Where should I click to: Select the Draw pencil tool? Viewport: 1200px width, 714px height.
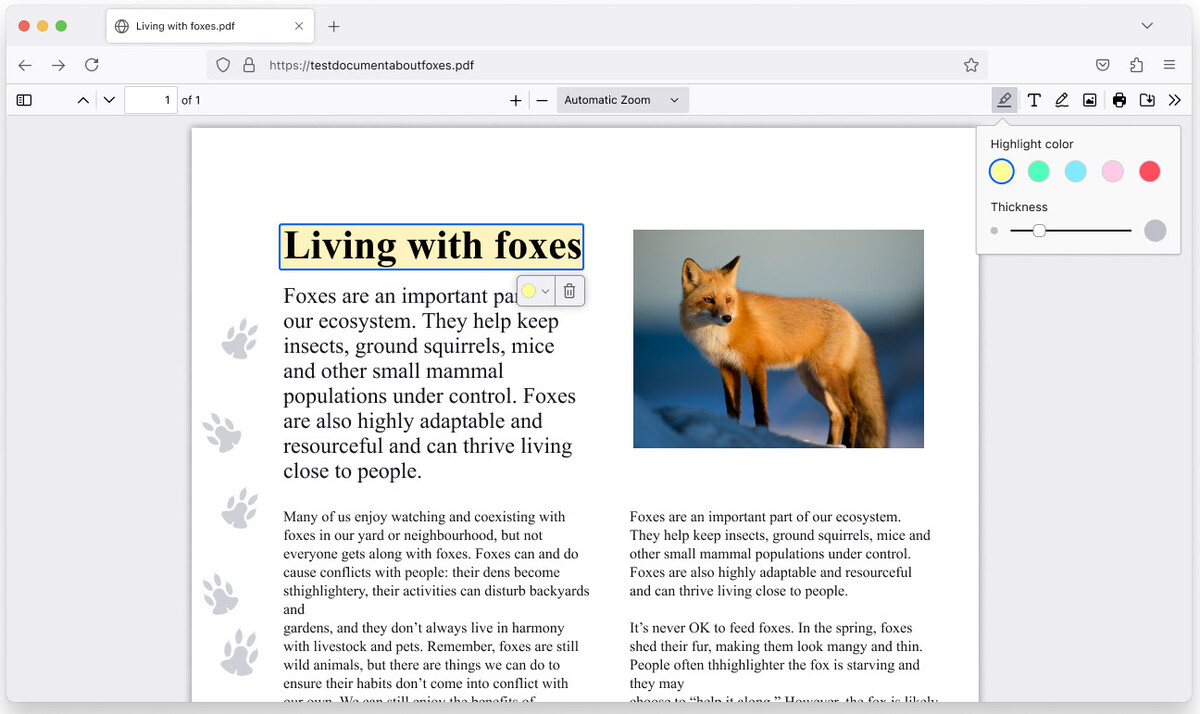click(1062, 100)
